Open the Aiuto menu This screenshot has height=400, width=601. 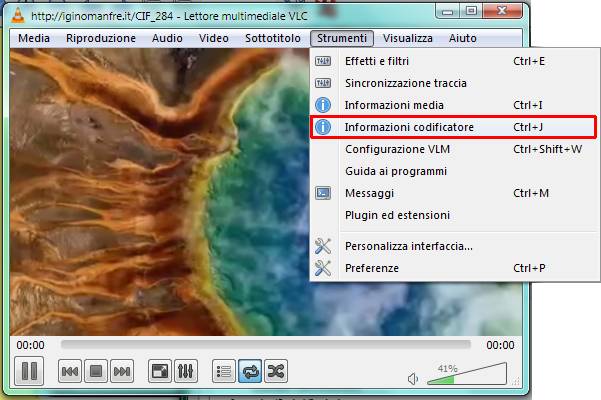[463, 38]
